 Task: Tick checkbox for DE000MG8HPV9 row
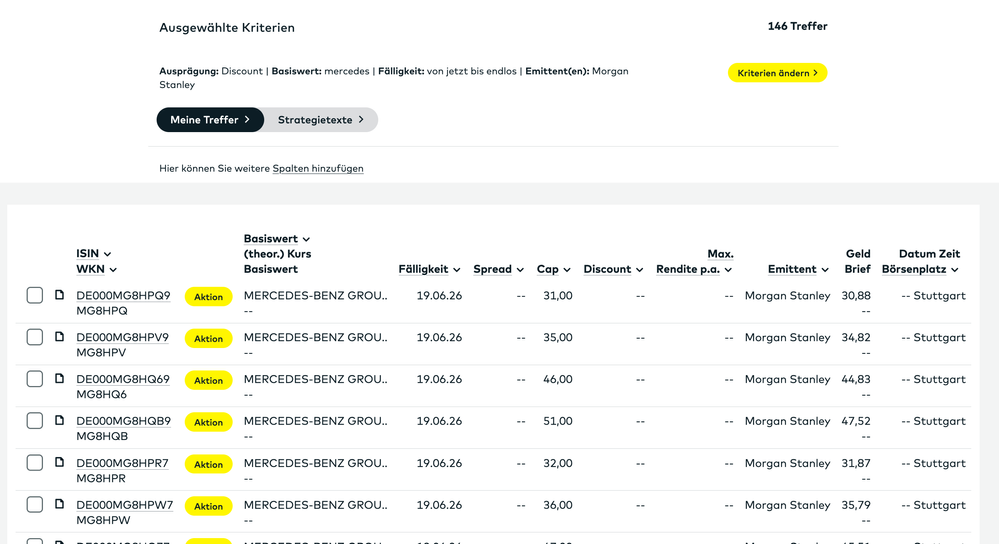34,337
